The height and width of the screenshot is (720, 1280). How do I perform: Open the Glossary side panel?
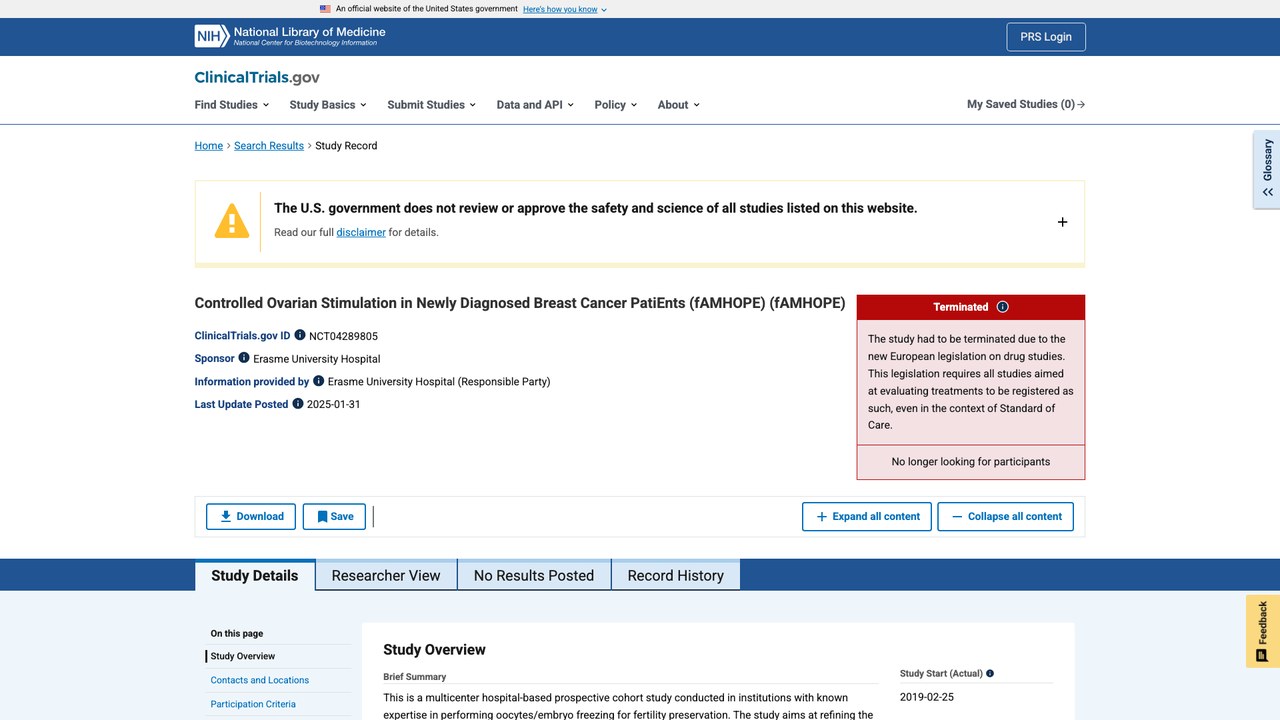click(1267, 169)
